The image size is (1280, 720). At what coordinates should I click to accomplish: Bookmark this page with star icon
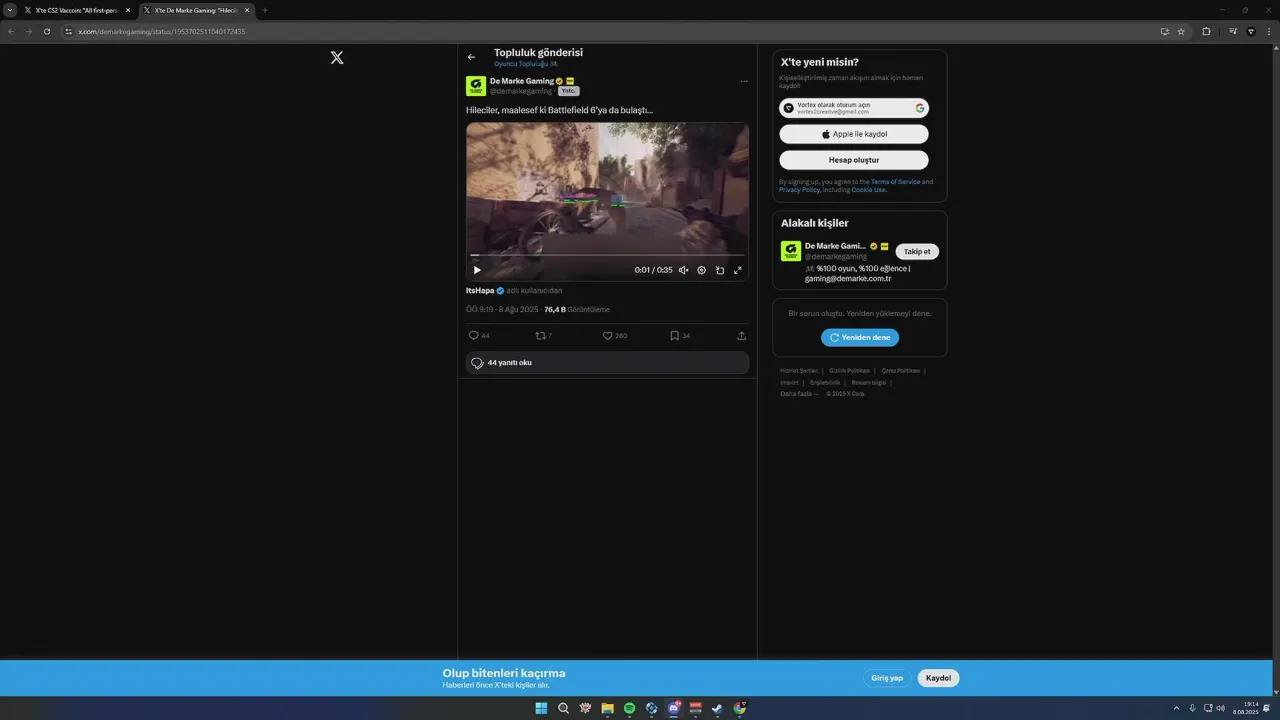pos(1181,31)
